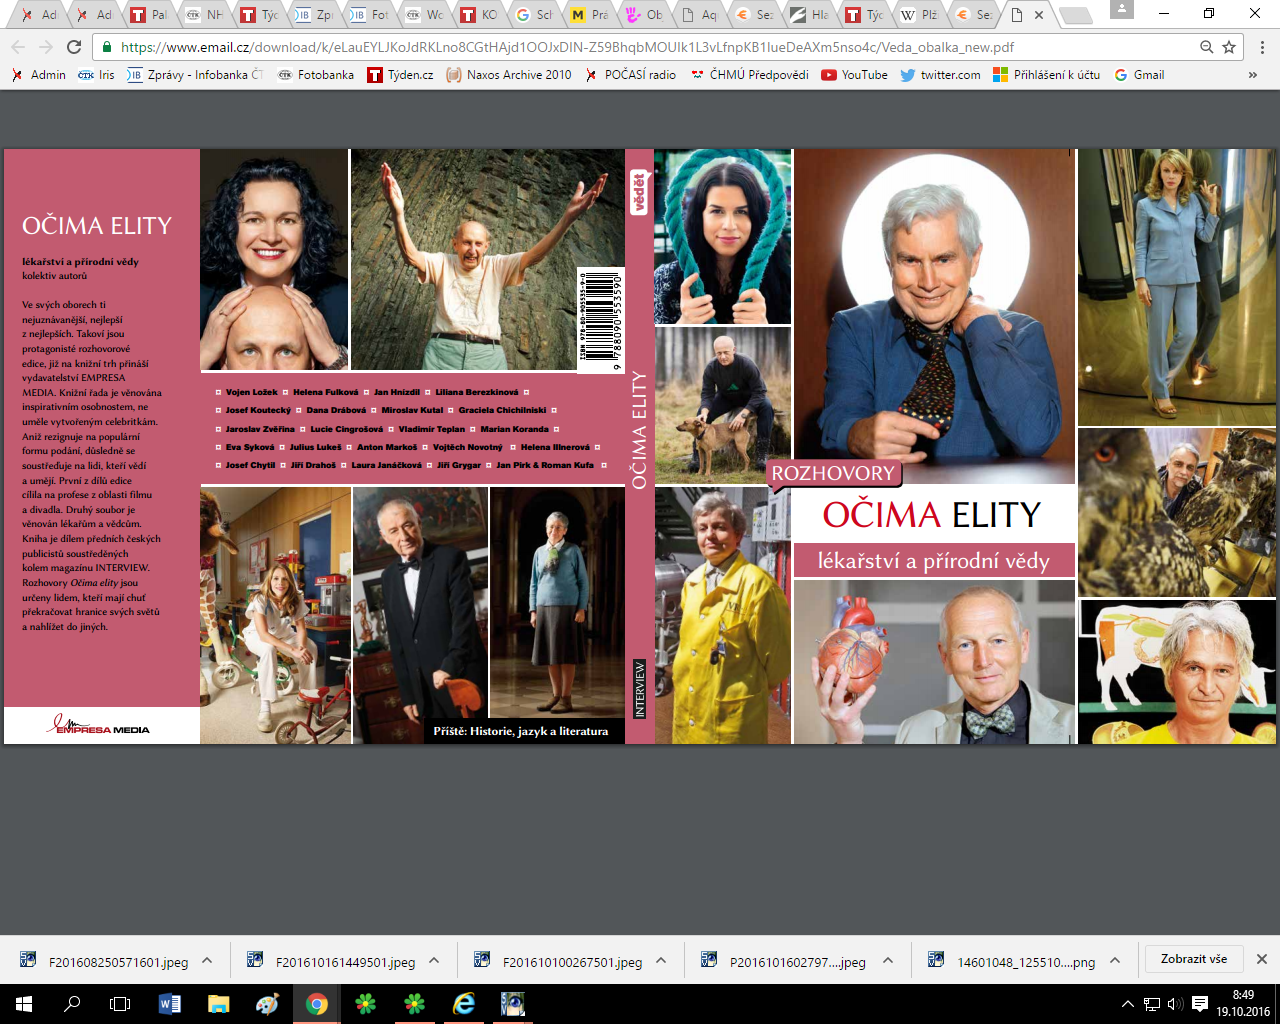Switch to the 'Aq' browser tab

(699, 15)
